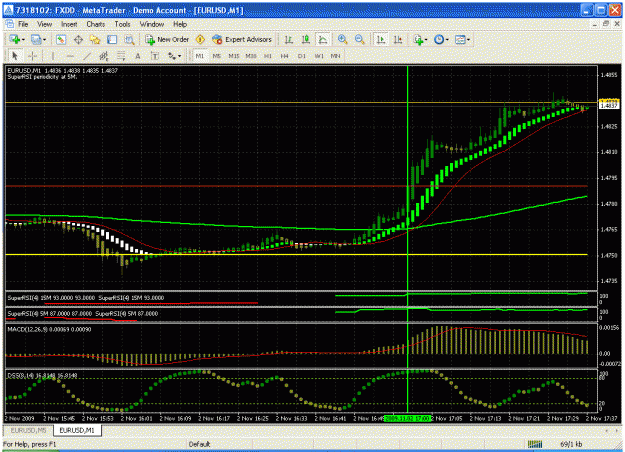
Task: Expand the Profiles dropdown arrow
Action: 44,39
